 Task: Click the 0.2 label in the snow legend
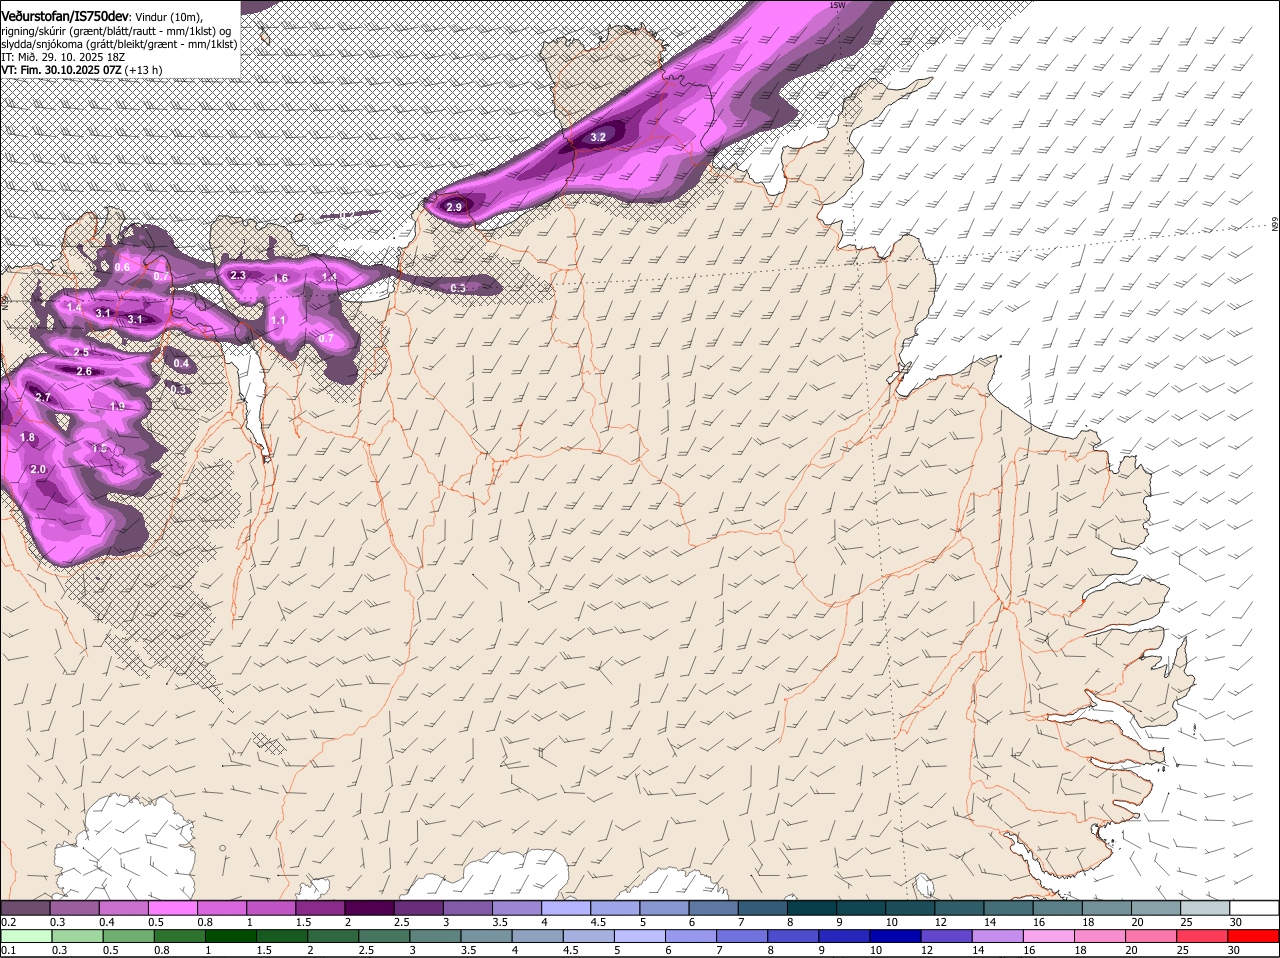tap(8, 922)
